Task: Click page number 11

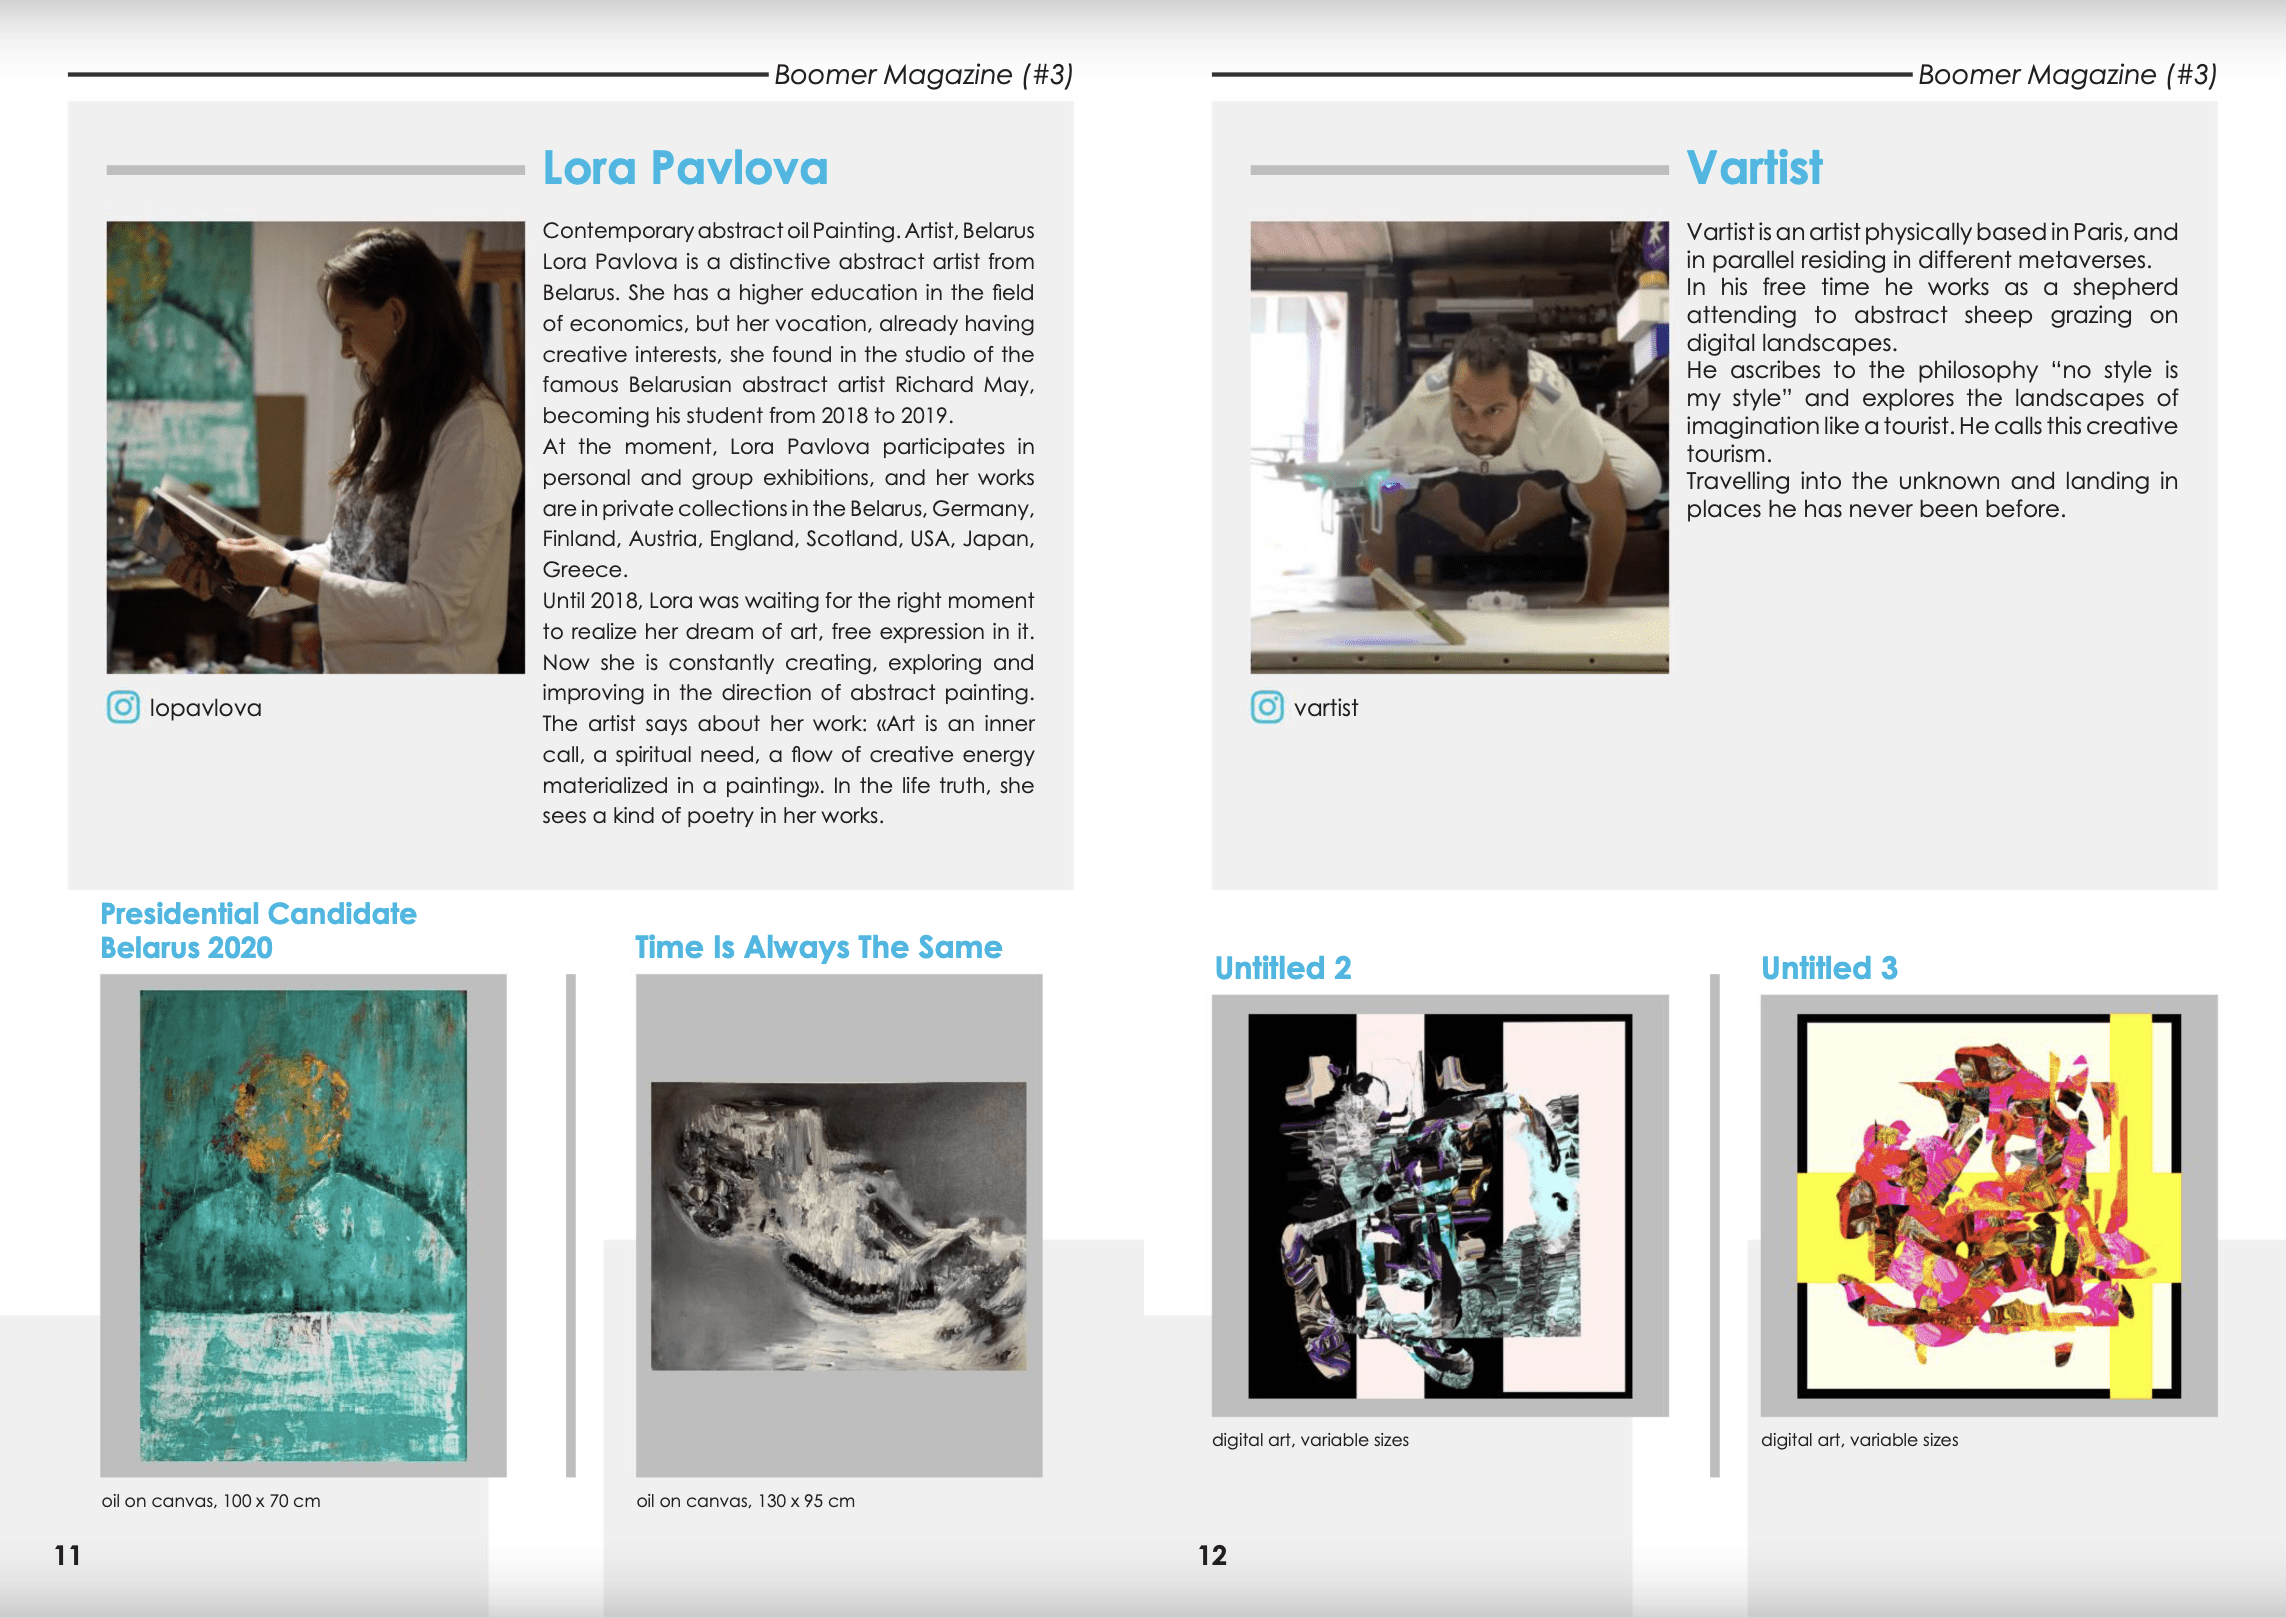Action: [x=67, y=1555]
